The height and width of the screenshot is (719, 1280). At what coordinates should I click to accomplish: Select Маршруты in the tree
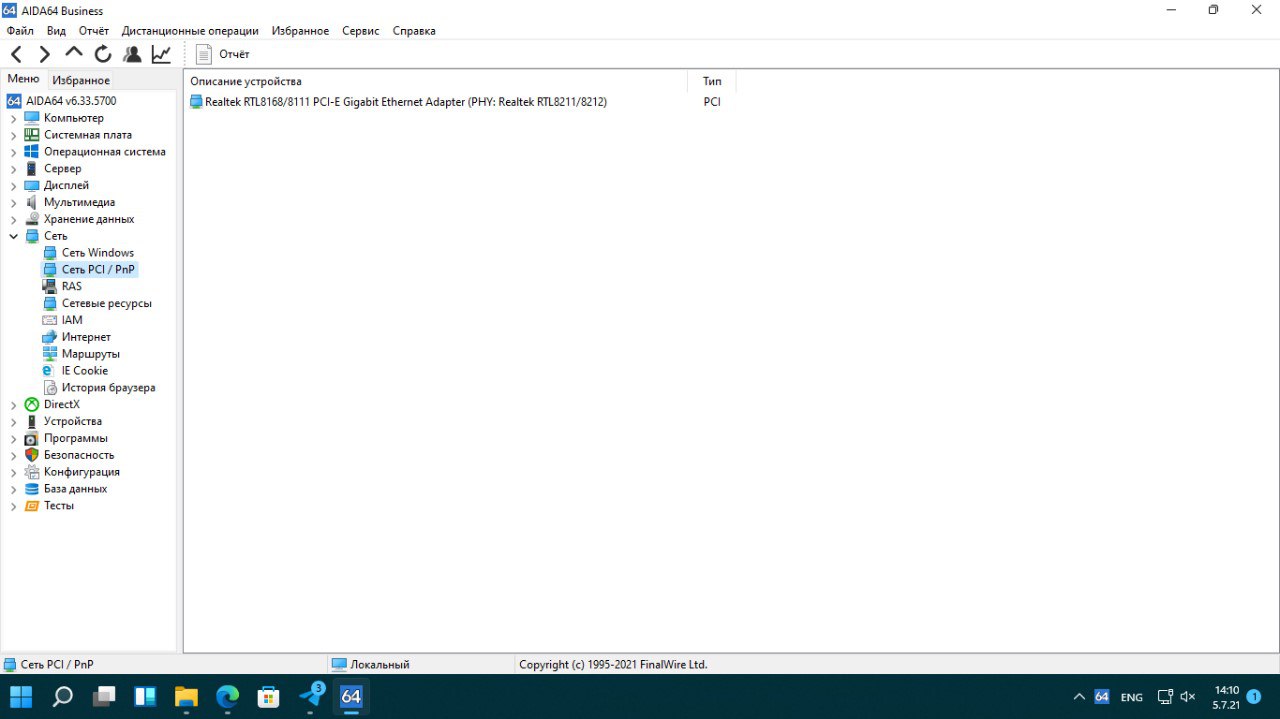pyautogui.click(x=91, y=354)
